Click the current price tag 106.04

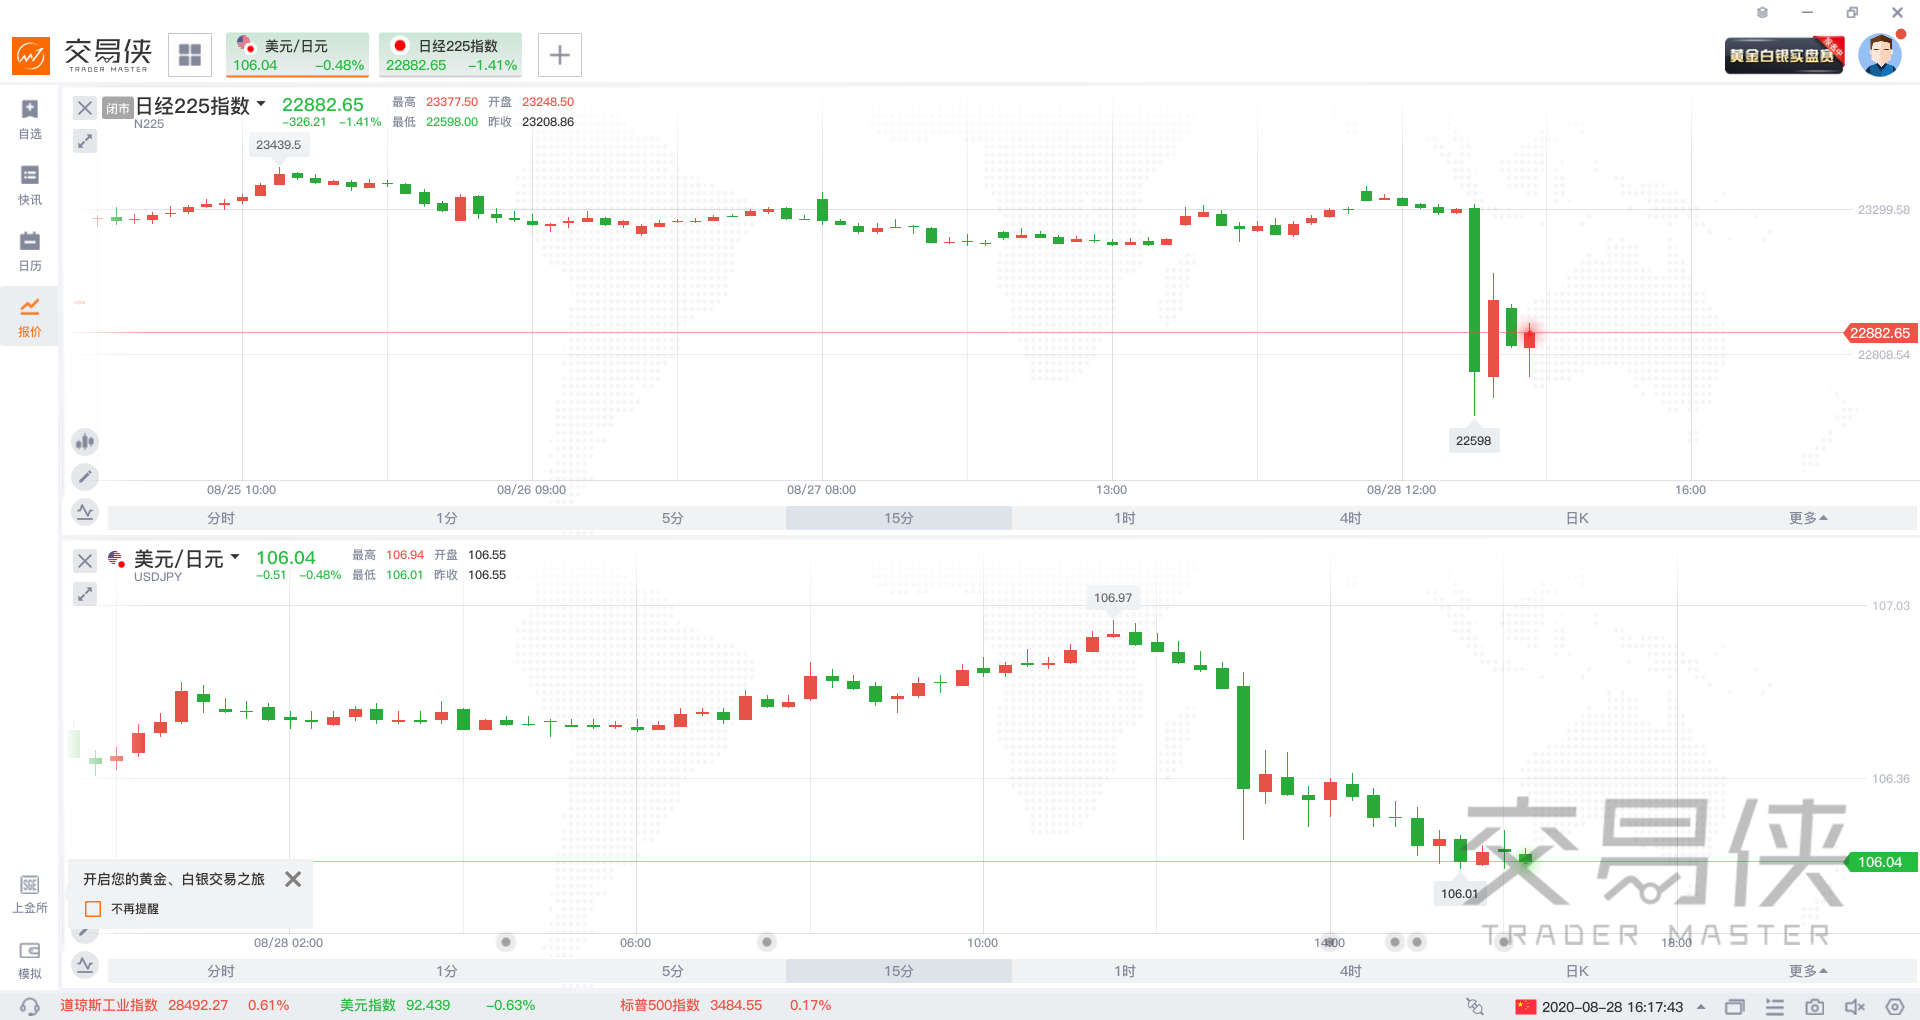[x=1880, y=862]
